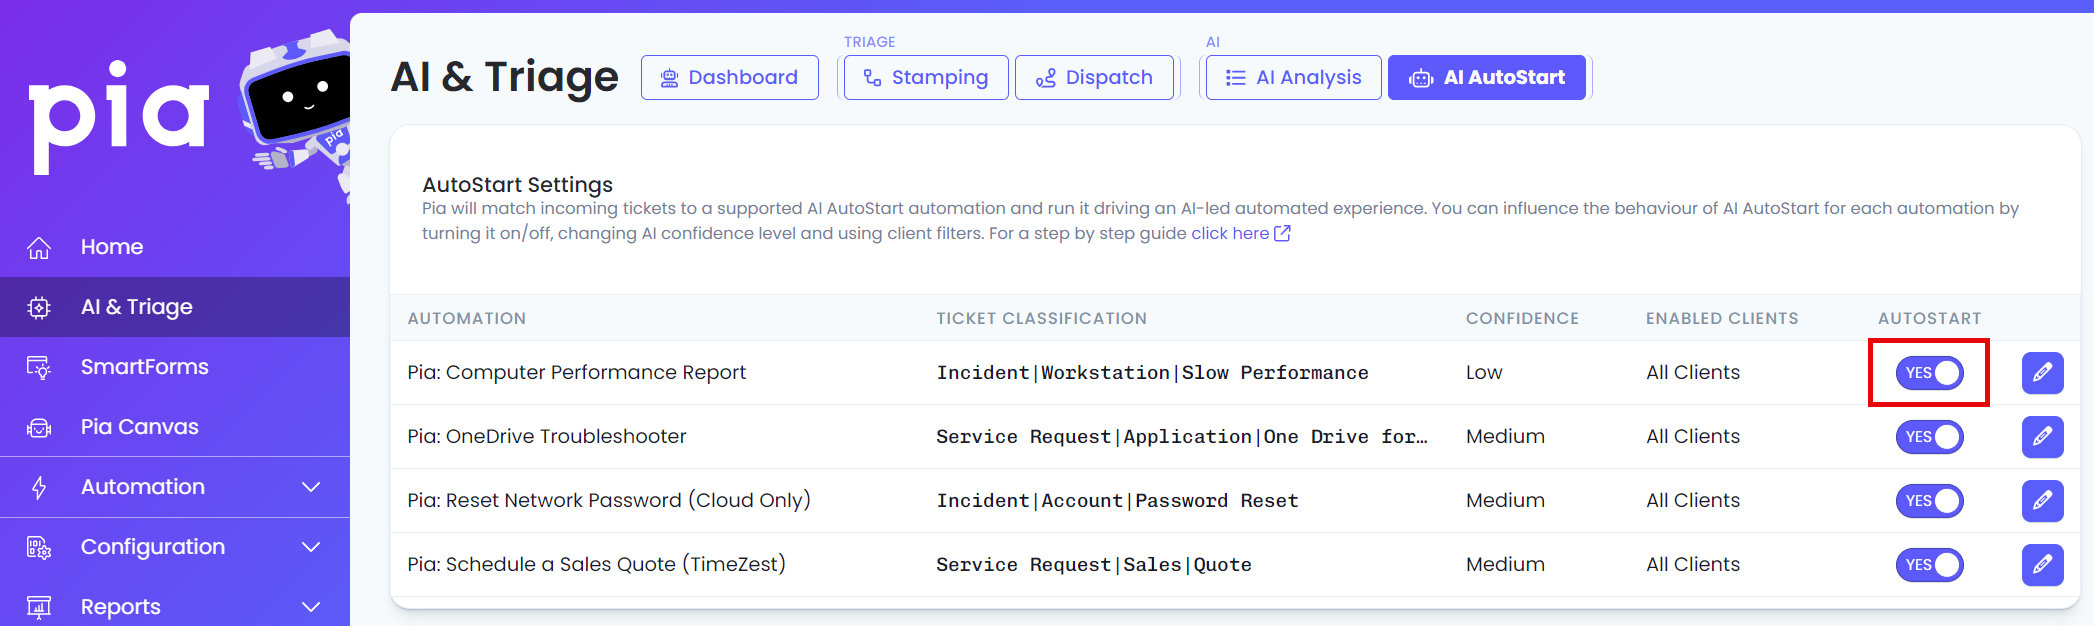The width and height of the screenshot is (2094, 626).
Task: Click the 'Low' confidence value
Action: click(1484, 372)
